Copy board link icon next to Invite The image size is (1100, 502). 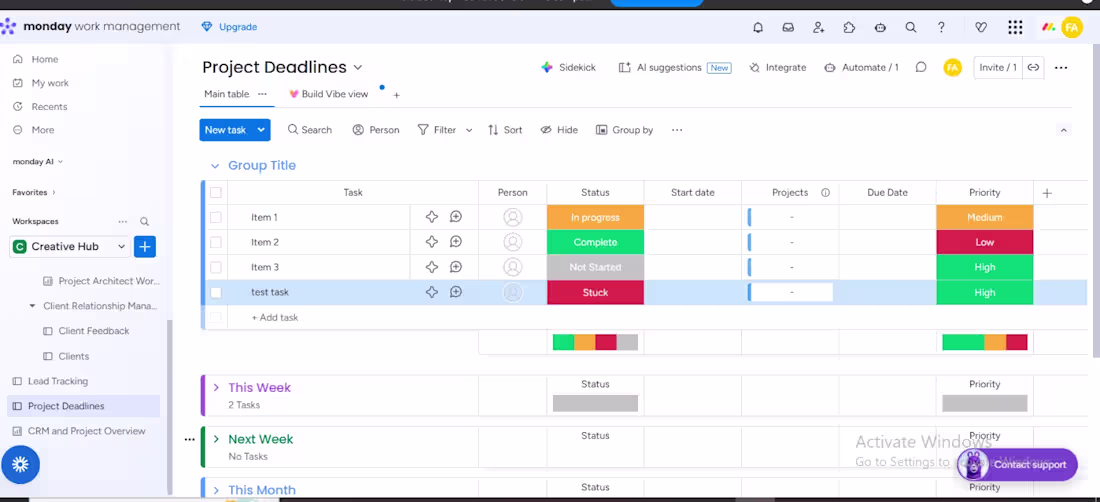click(x=1033, y=67)
